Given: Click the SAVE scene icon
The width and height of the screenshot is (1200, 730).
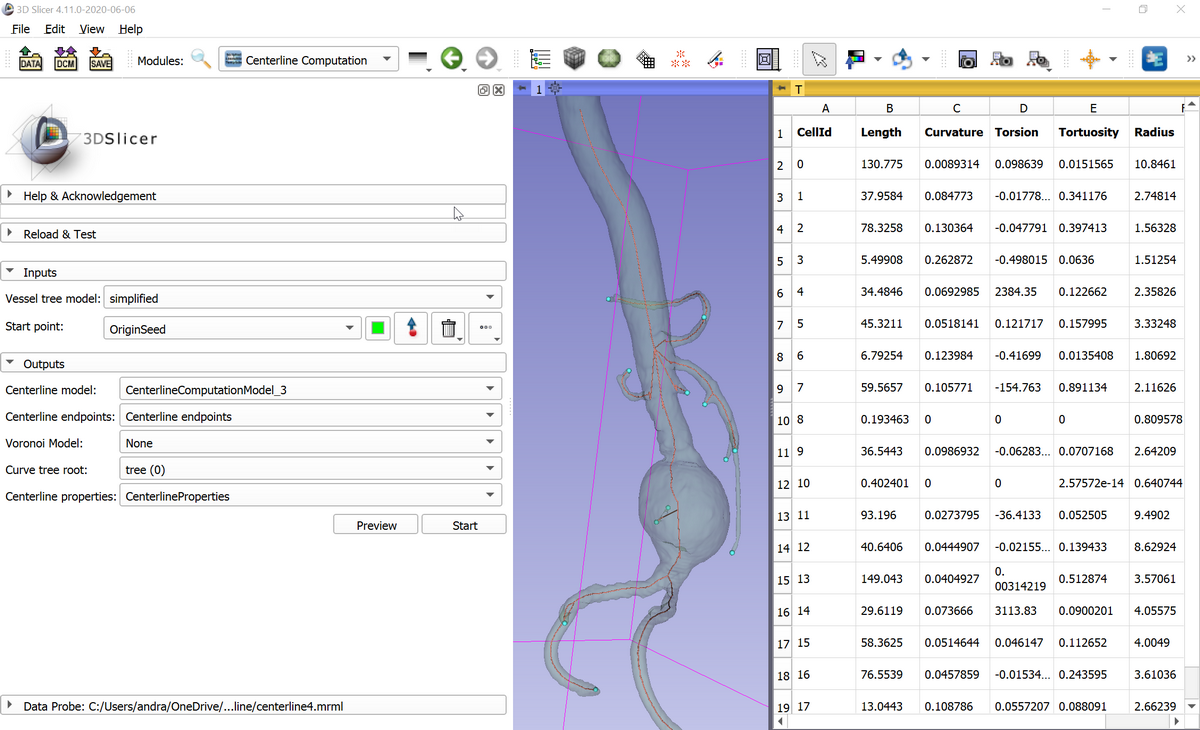Looking at the screenshot, I should [x=101, y=60].
